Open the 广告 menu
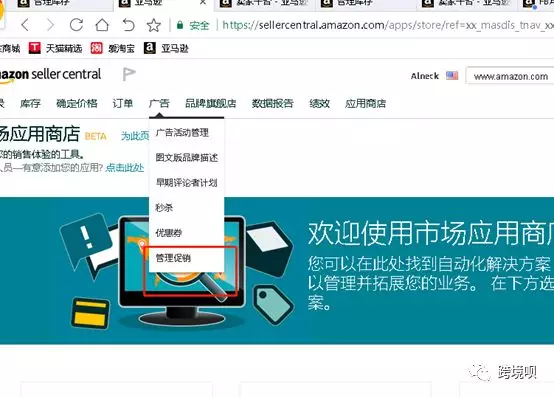554x397 pixels. (x=159, y=103)
